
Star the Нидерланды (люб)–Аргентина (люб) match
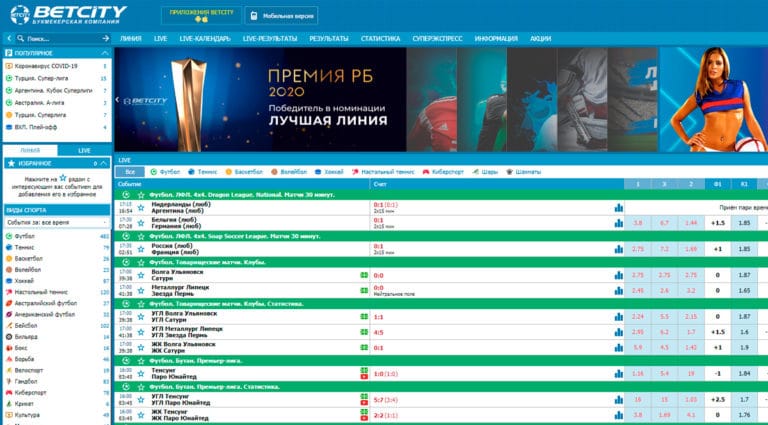pos(141,208)
